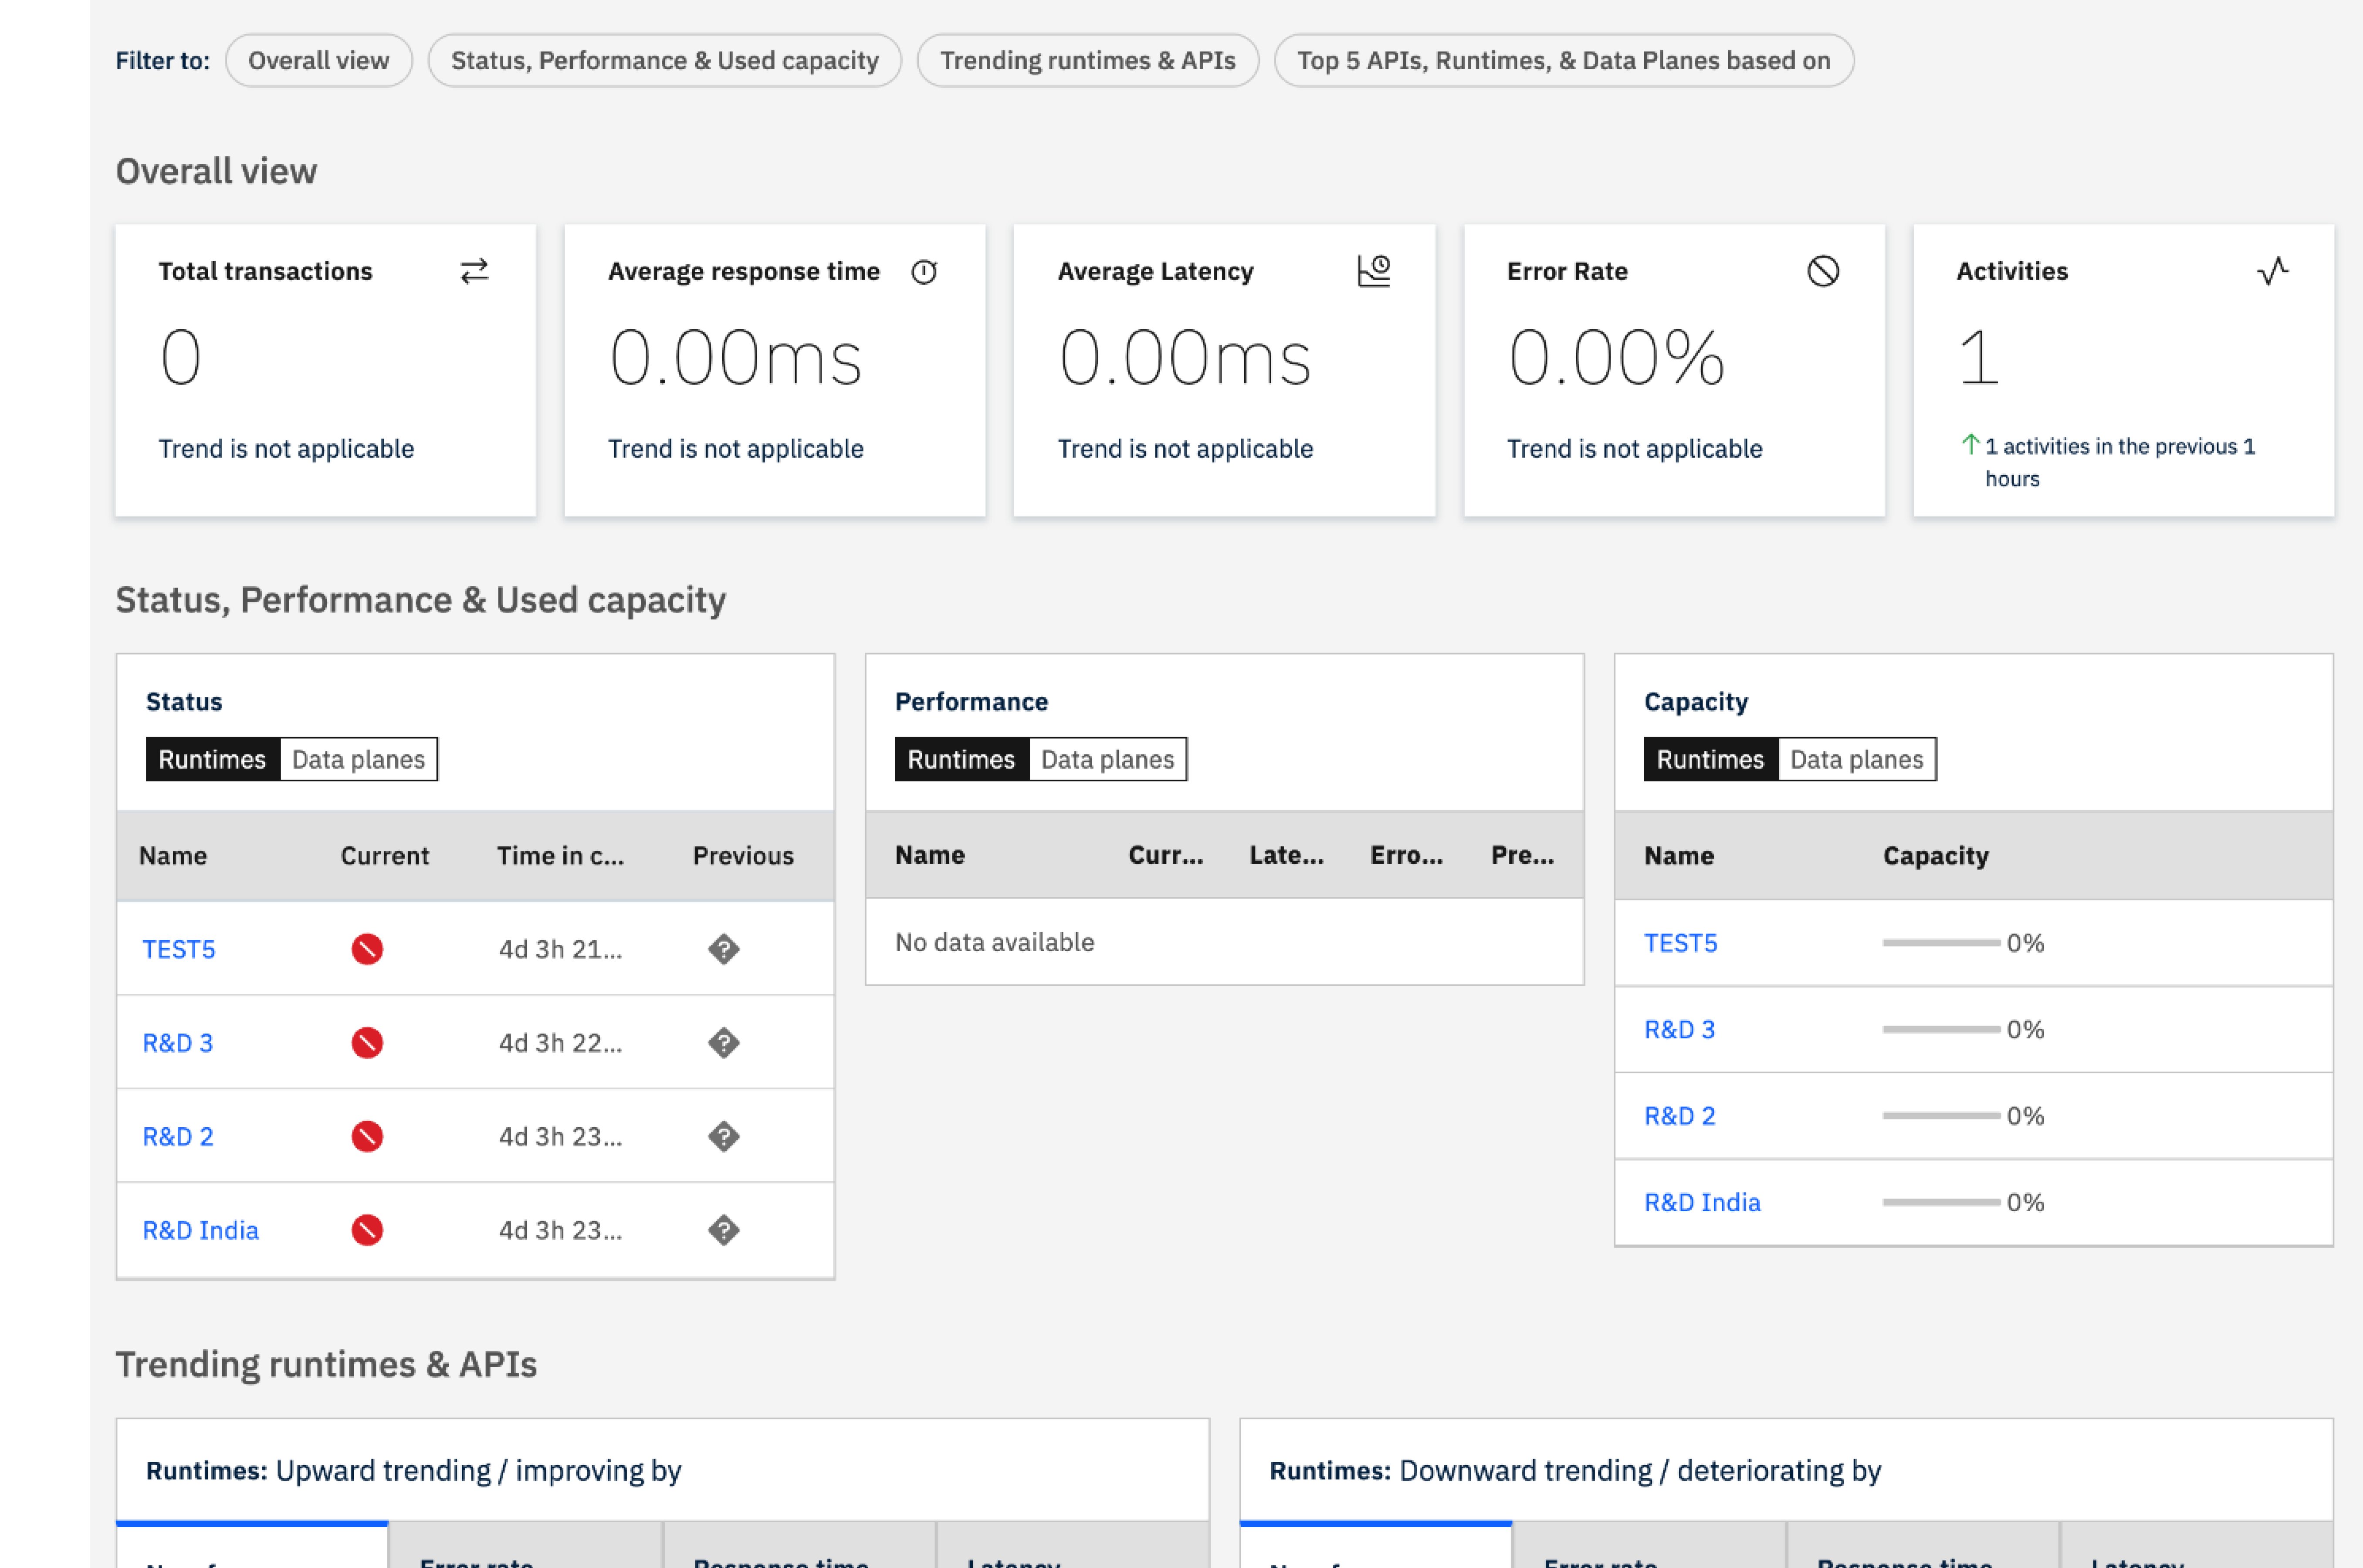Click Previous column header in Status table
This screenshot has height=1568, width=2363.
[x=744, y=856]
